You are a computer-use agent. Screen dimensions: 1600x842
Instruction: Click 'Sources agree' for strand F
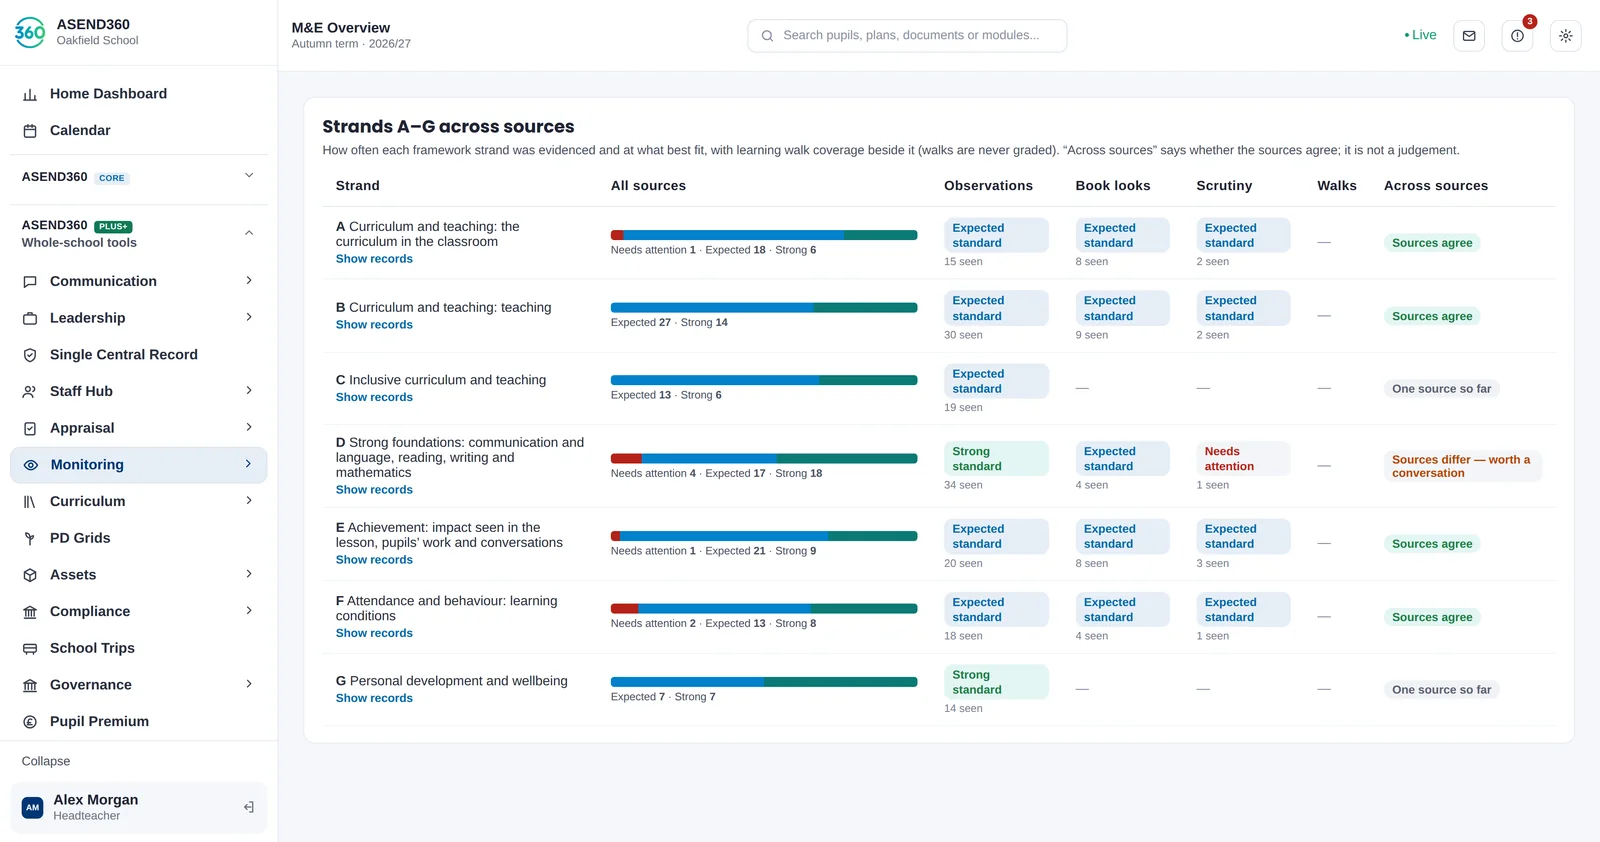pos(1432,617)
